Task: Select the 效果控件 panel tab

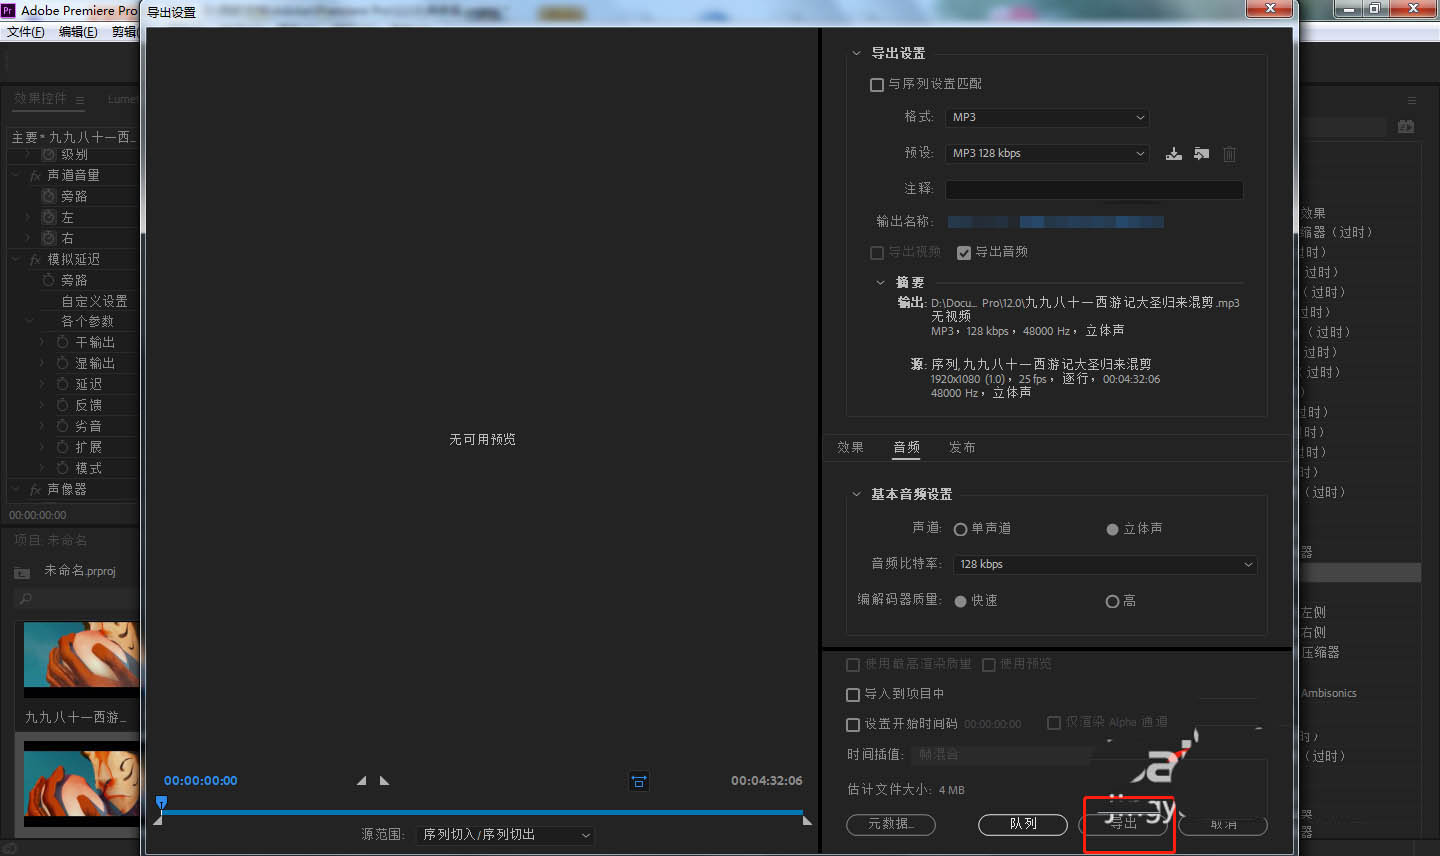Action: pyautogui.click(x=40, y=98)
